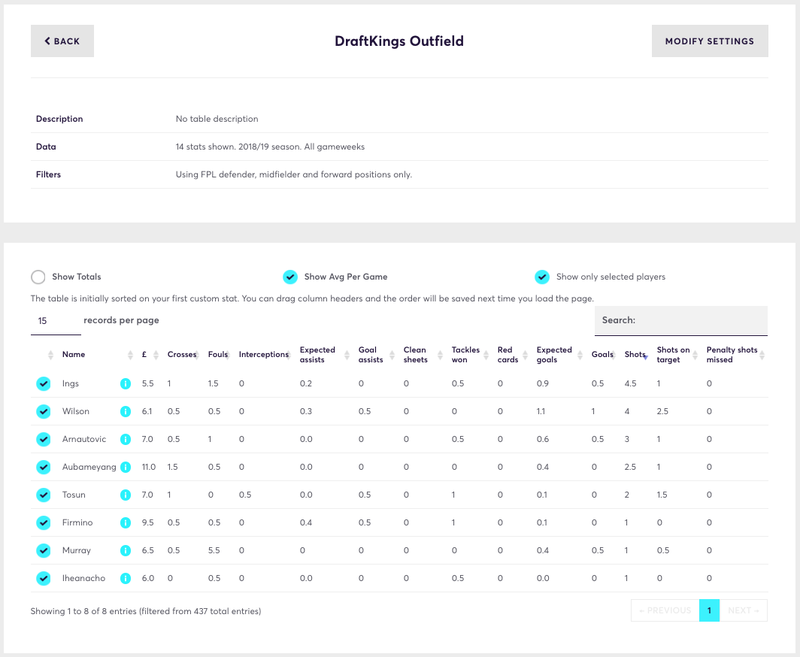Screen dimensions: 800x657
Task: Open Modify Settings
Action: pos(710,41)
